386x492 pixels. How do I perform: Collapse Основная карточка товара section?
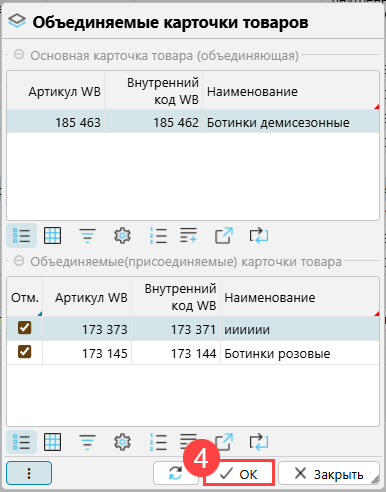coord(19,54)
